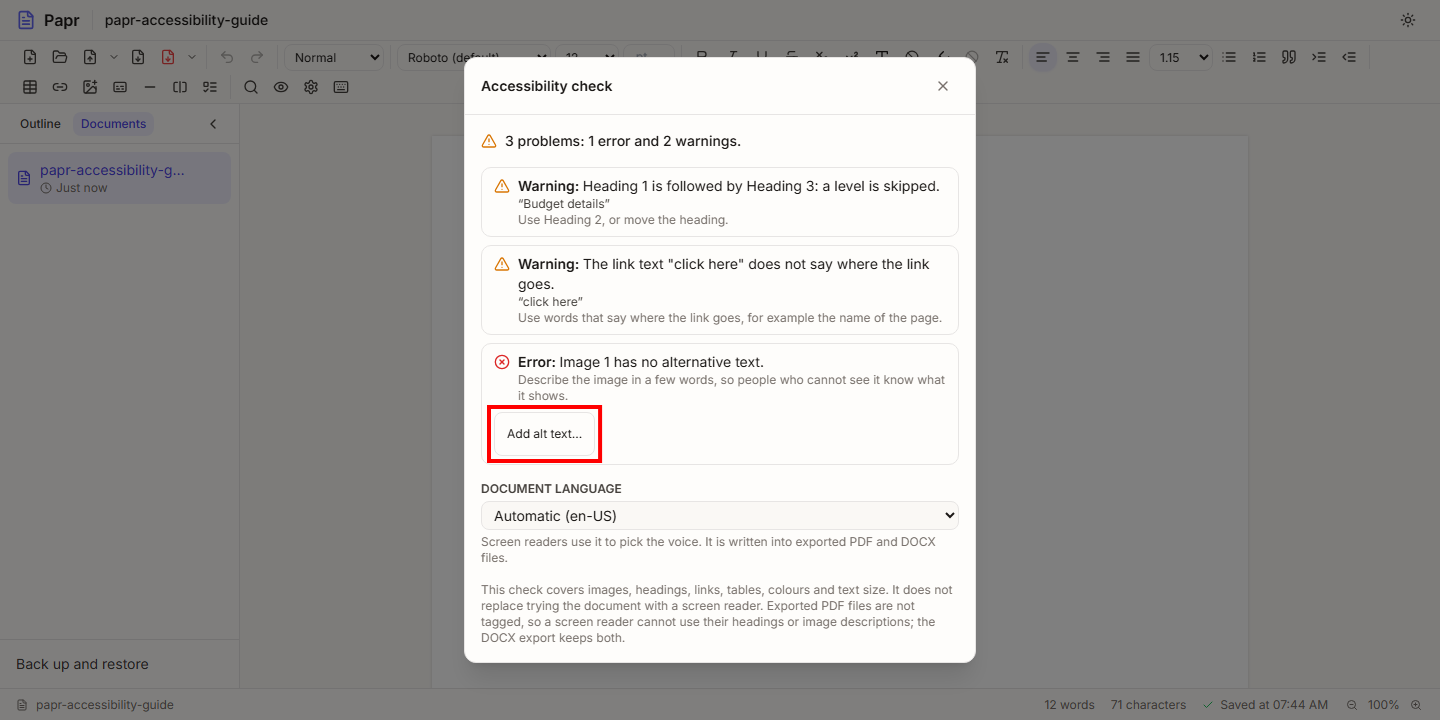Click the decrease indent icon
Viewport: 1440px width, 720px height.
pyautogui.click(x=1349, y=57)
